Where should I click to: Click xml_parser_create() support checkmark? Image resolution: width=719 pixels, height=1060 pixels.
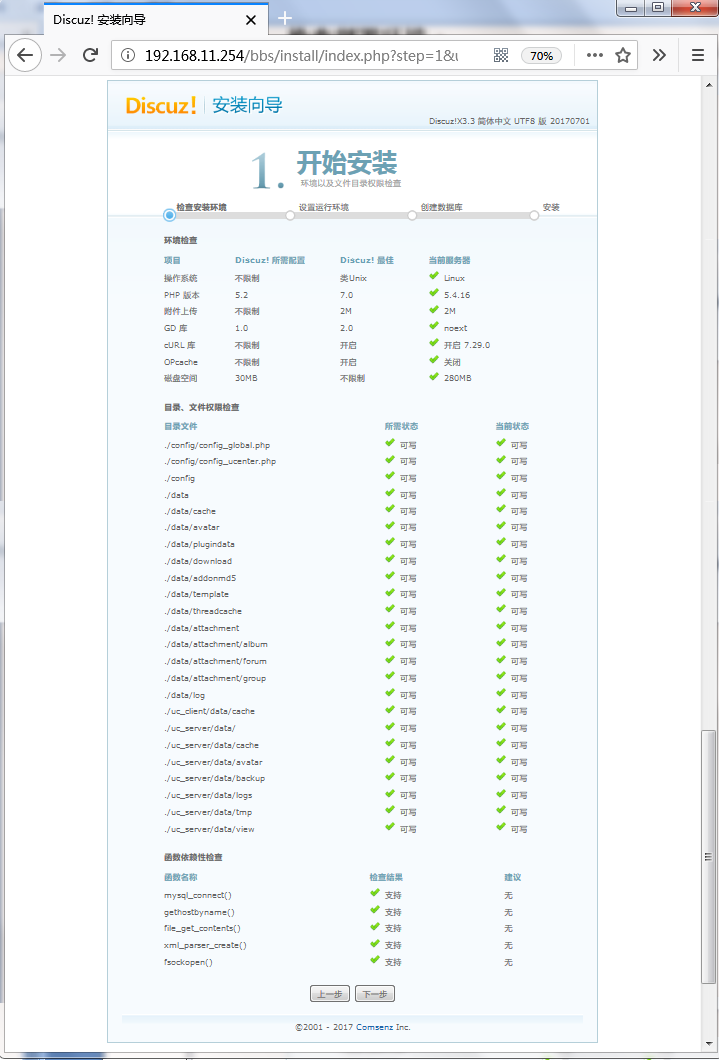375,943
